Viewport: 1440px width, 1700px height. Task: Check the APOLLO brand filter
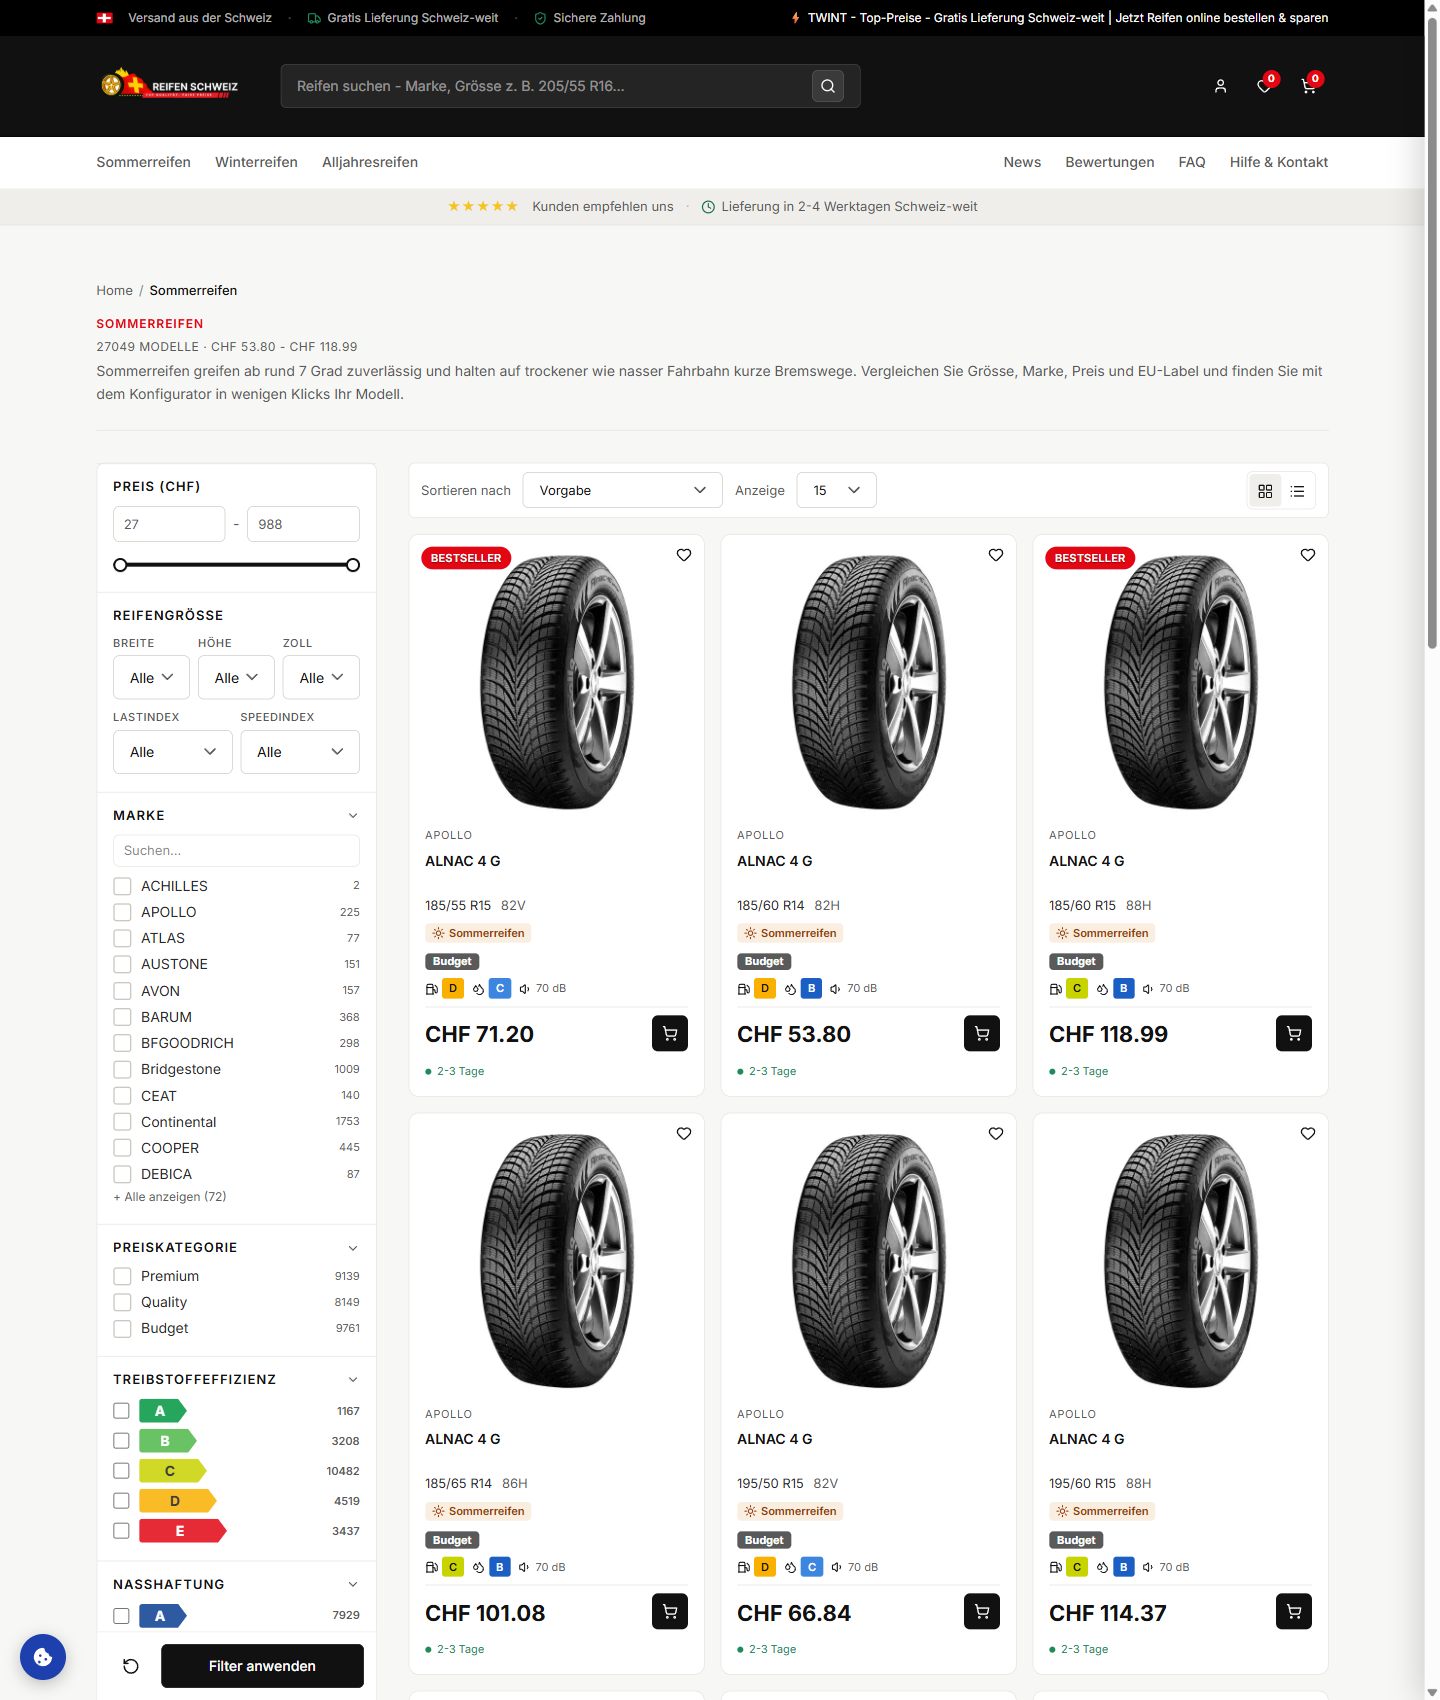tap(122, 912)
